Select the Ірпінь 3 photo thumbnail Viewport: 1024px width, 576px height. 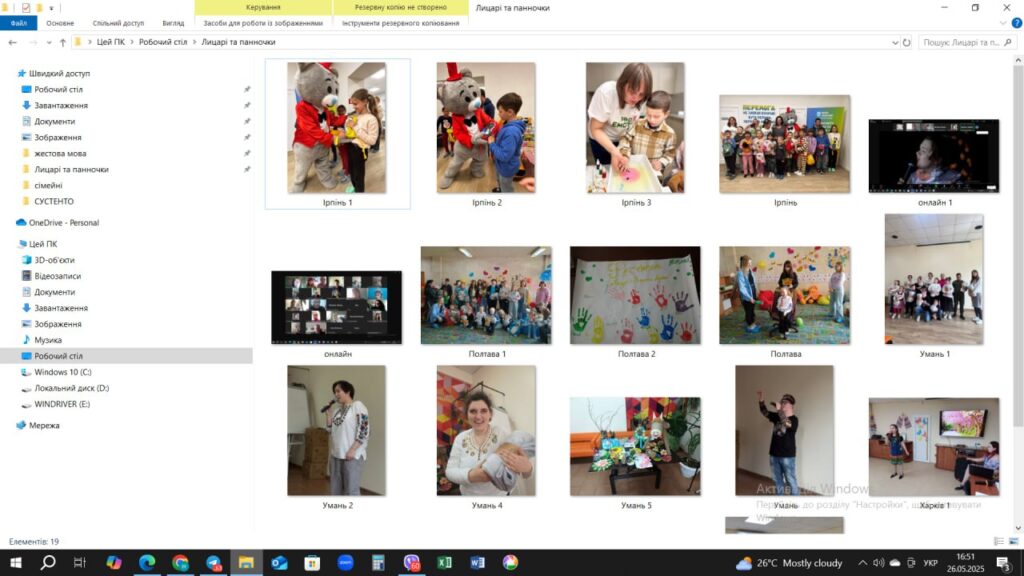pyautogui.click(x=635, y=128)
